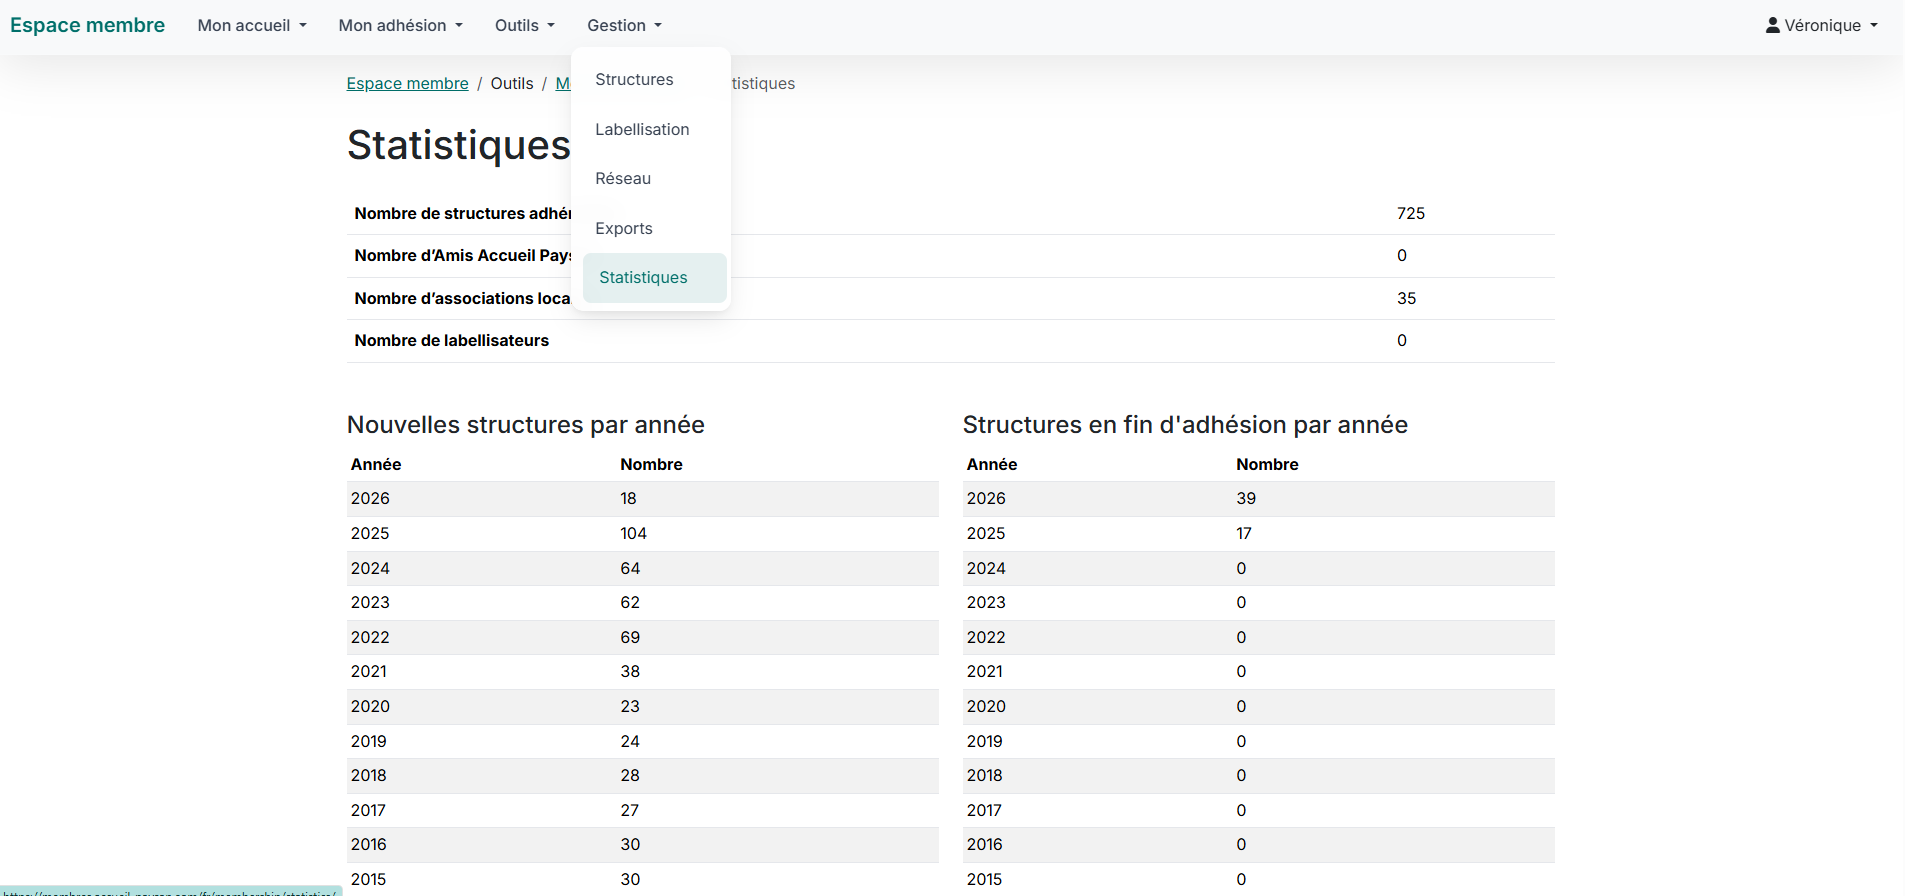The height and width of the screenshot is (896, 1905).
Task: Click the highlighted Statistiques menu item
Action: 643,278
